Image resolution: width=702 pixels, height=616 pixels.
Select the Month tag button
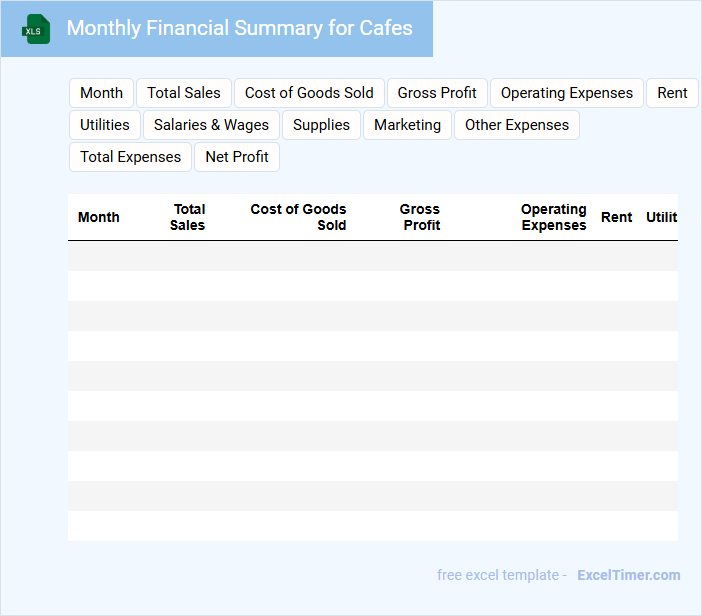(101, 93)
